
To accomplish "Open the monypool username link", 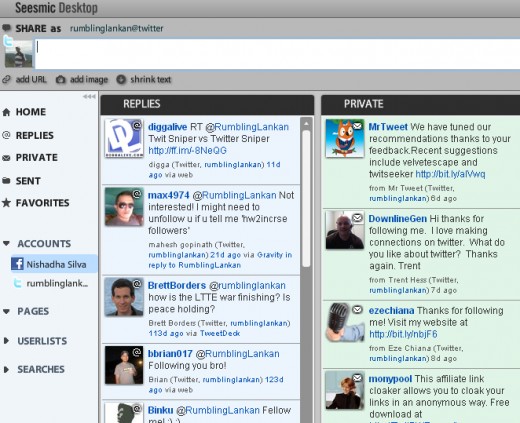I will click(x=390, y=379).
